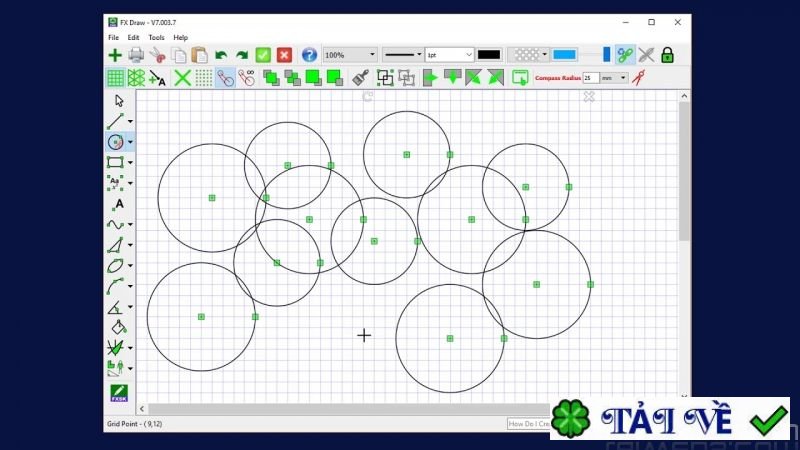This screenshot has width=800, height=450.
Task: Select the format paintbrush icon
Action: (360, 78)
